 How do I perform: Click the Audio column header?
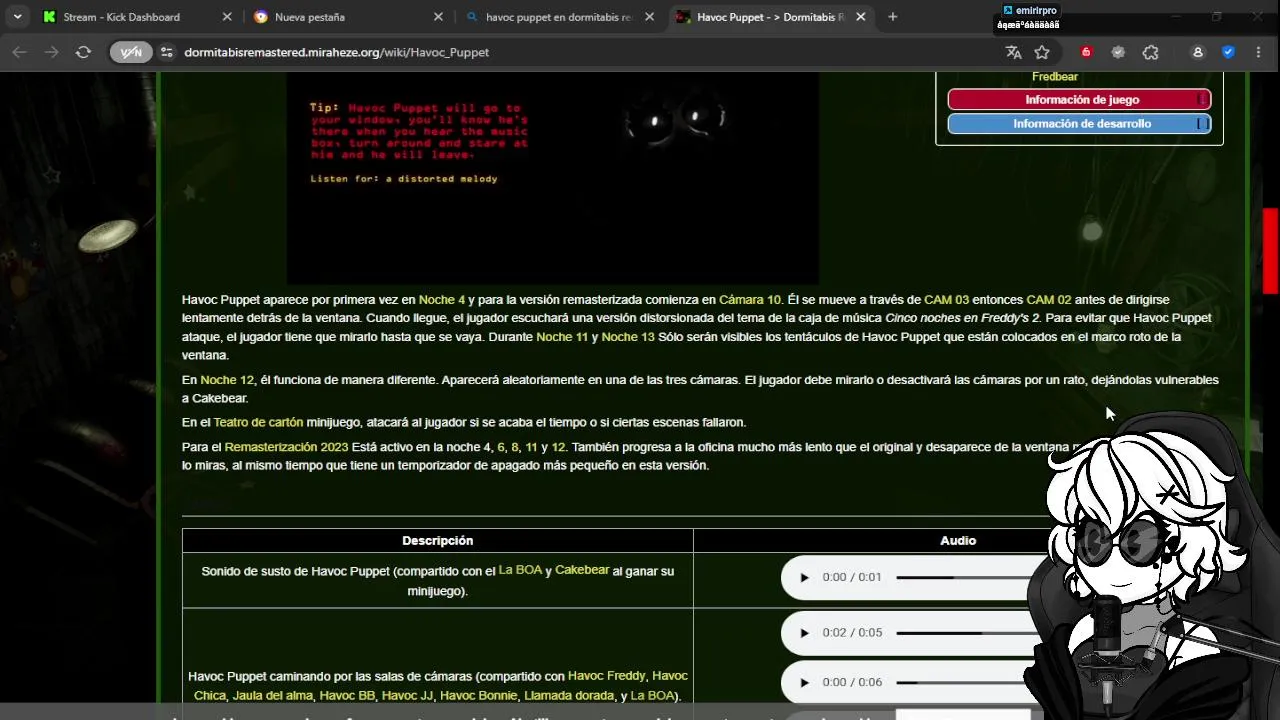(957, 541)
